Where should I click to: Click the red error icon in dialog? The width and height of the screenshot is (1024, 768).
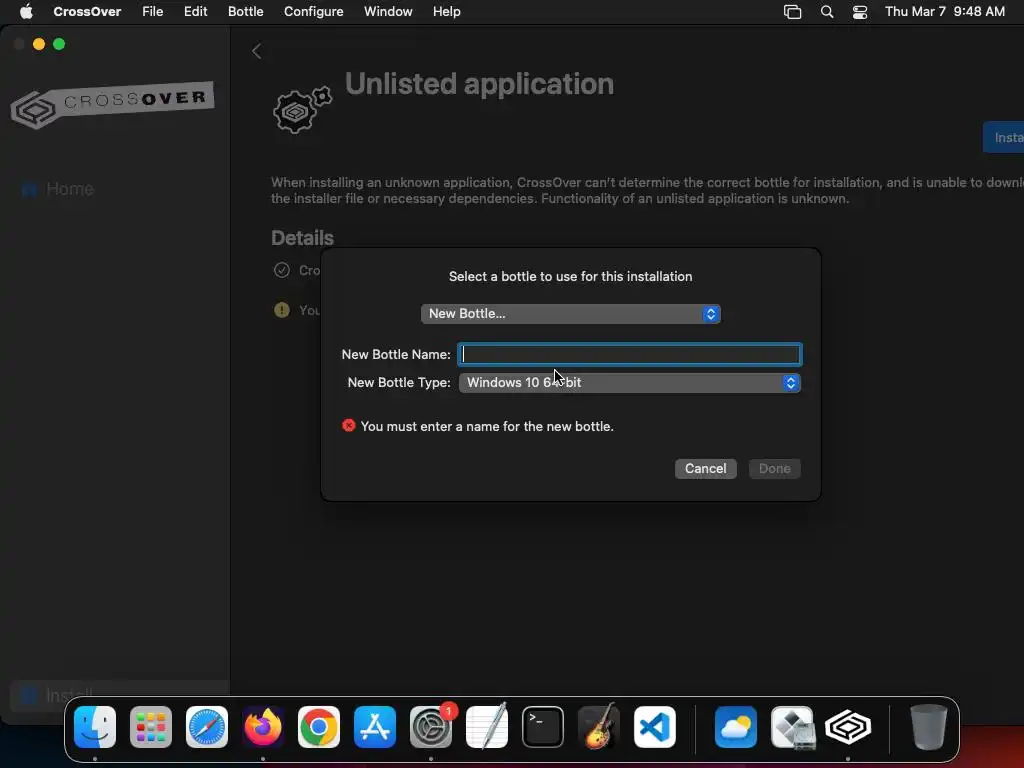[349, 426]
